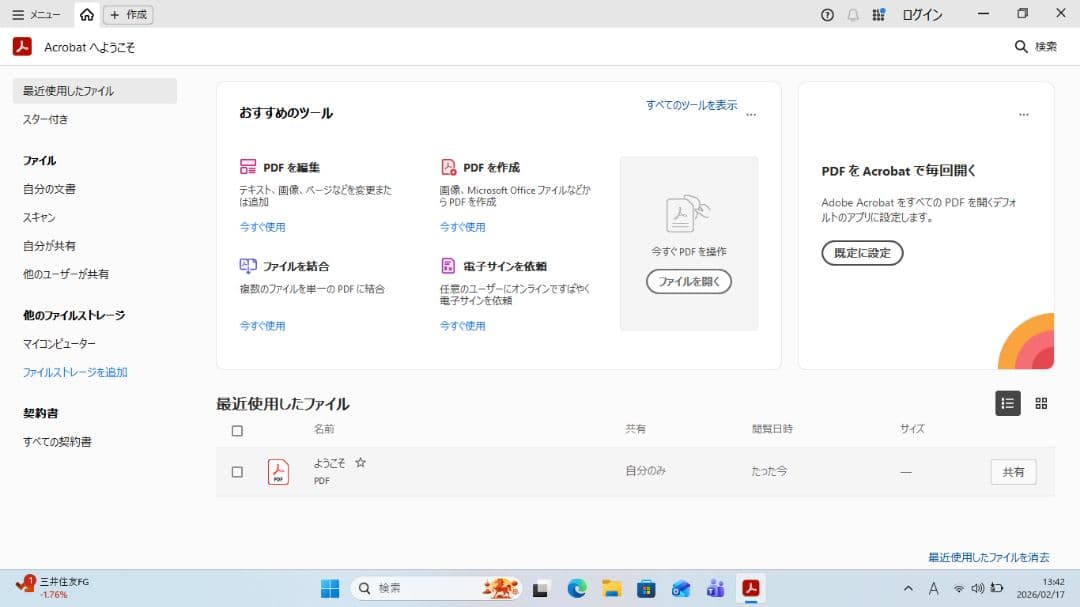Open the notifications bell icon

tap(853, 15)
